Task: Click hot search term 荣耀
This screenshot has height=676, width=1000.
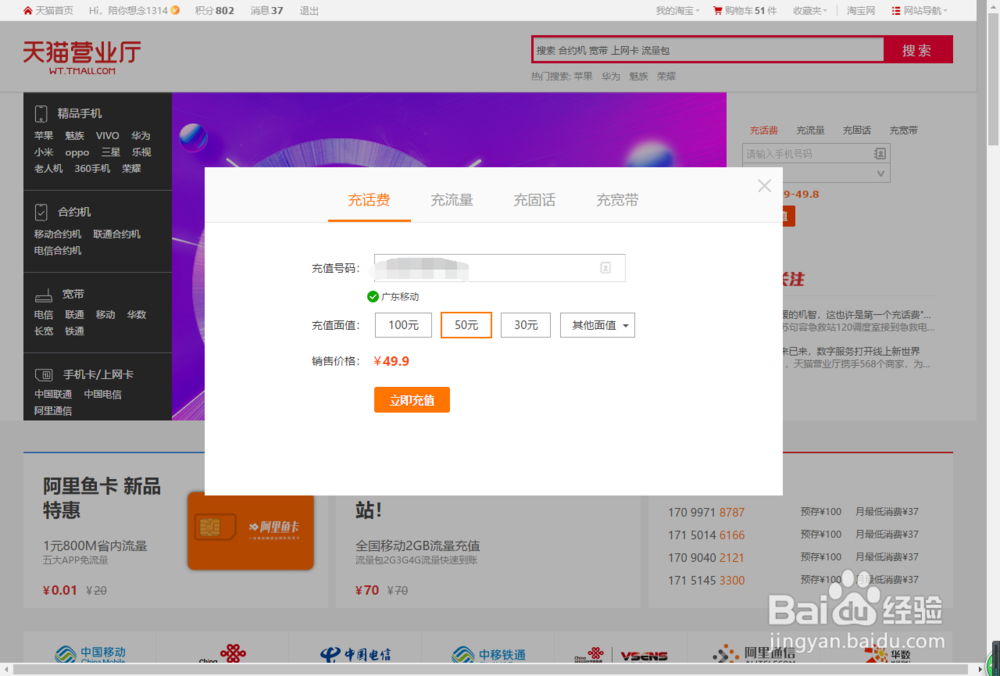Action: 666,76
